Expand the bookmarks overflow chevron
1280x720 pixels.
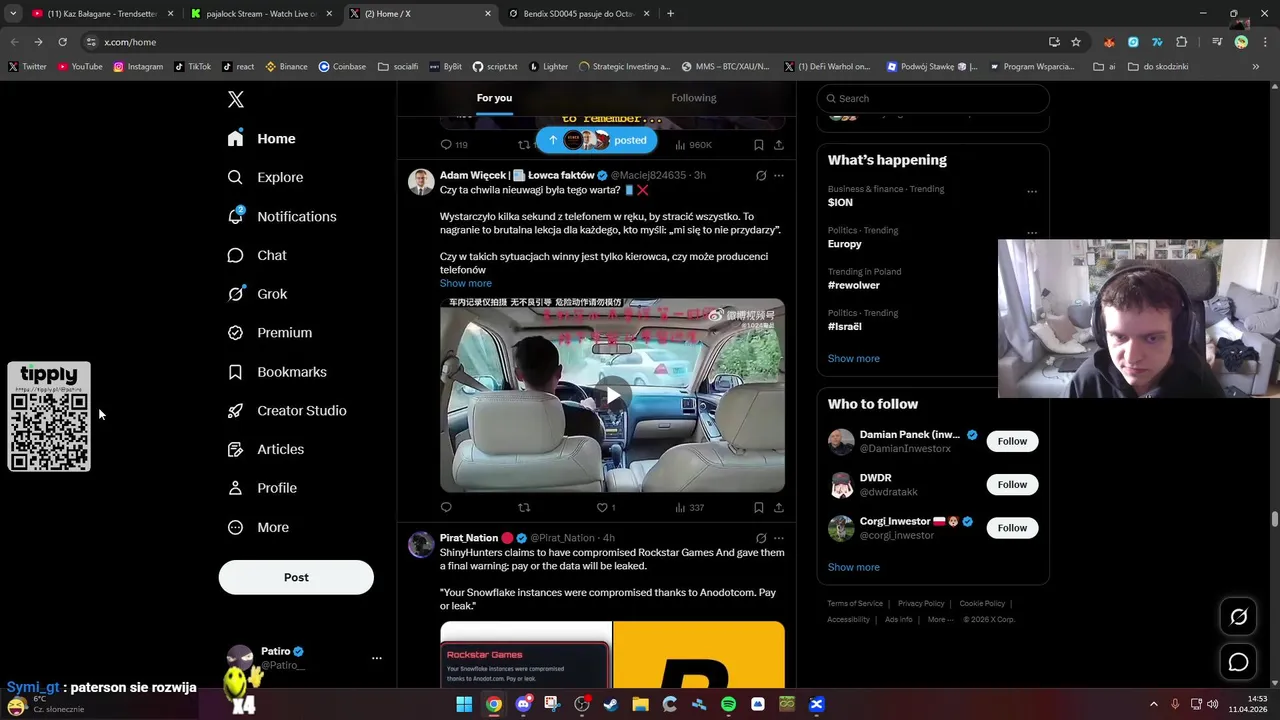click(1256, 67)
